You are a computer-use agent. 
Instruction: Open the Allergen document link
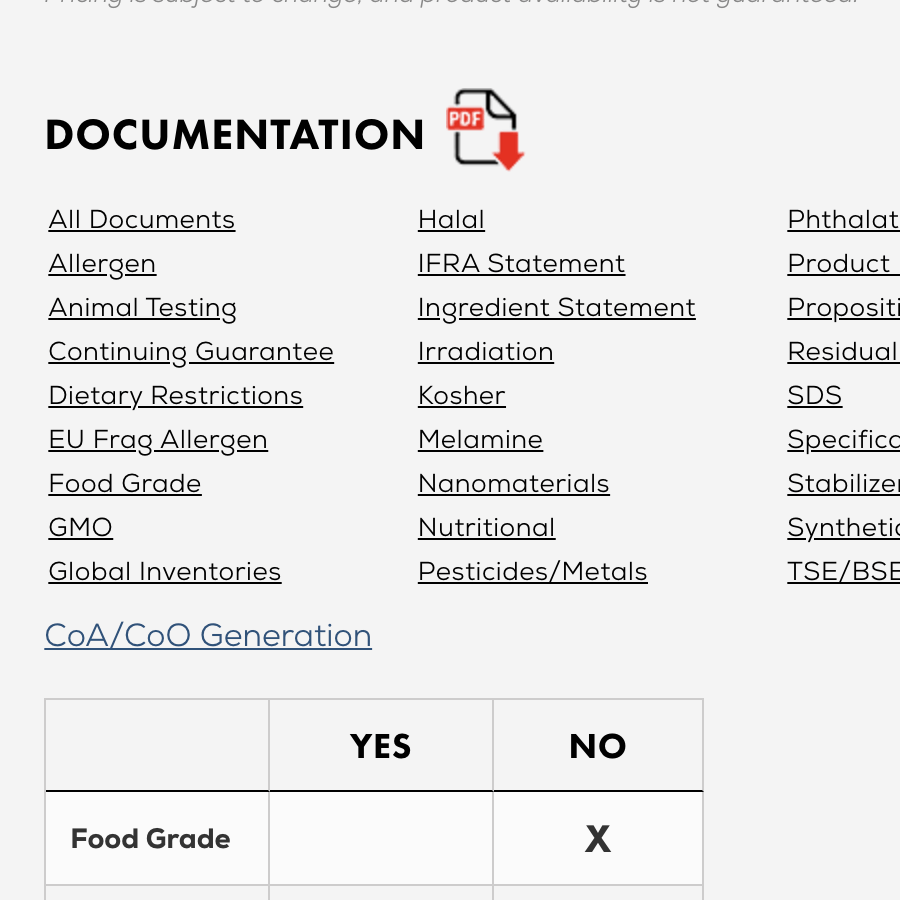102,264
